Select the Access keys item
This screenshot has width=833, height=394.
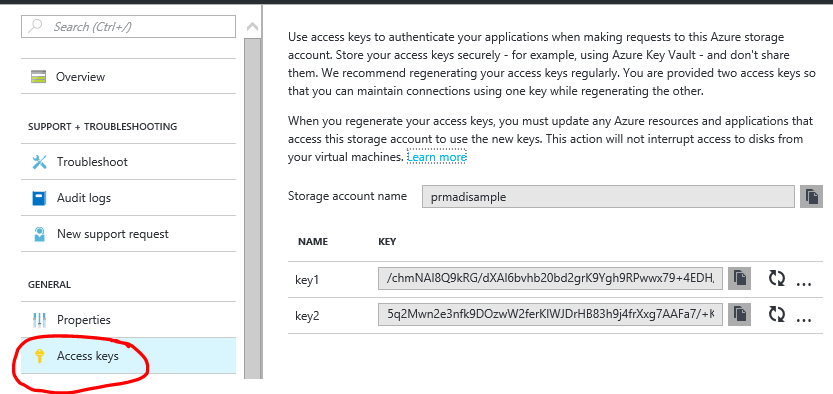coord(129,355)
